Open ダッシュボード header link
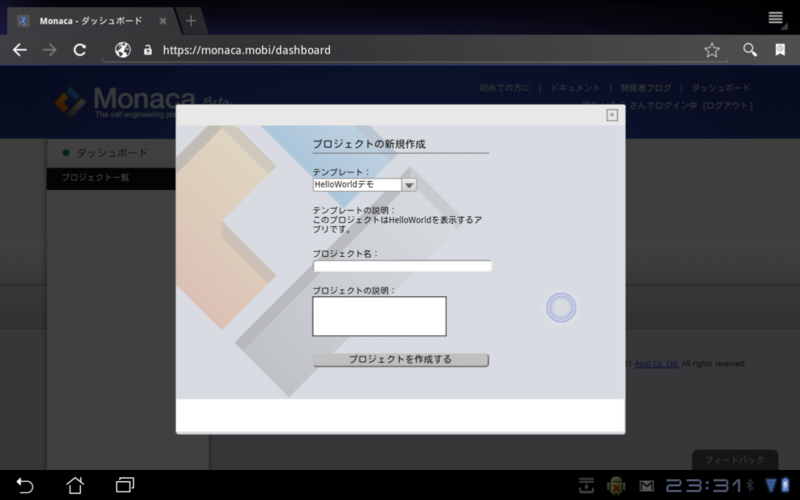 pos(720,88)
